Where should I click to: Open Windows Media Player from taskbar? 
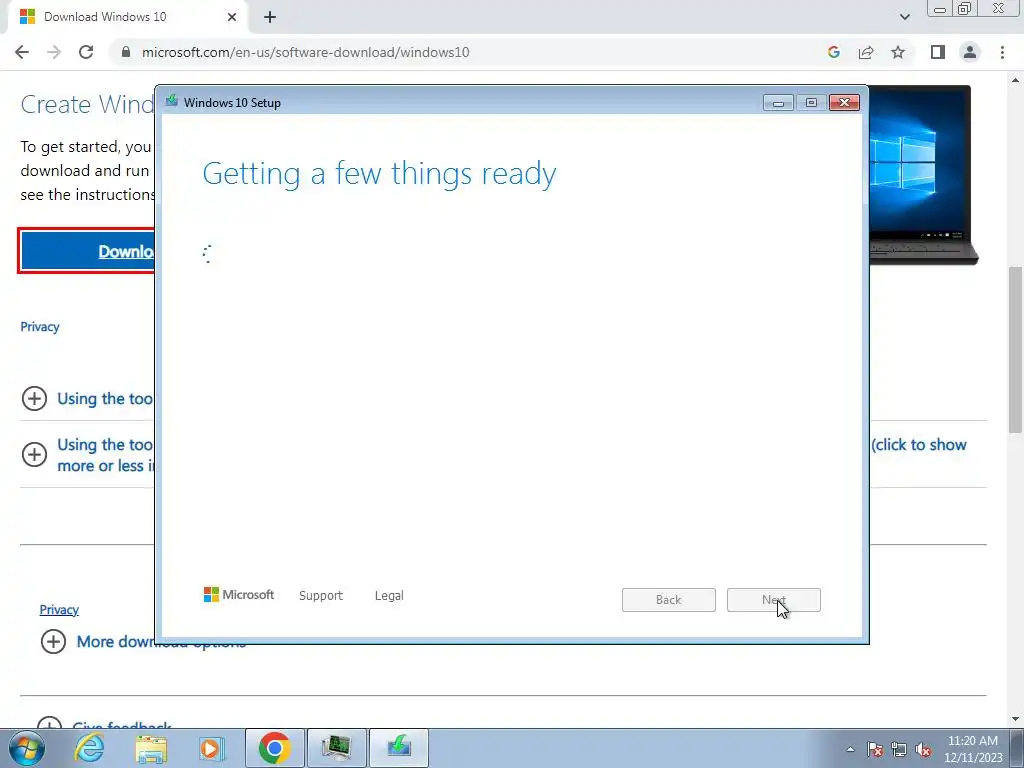click(211, 748)
